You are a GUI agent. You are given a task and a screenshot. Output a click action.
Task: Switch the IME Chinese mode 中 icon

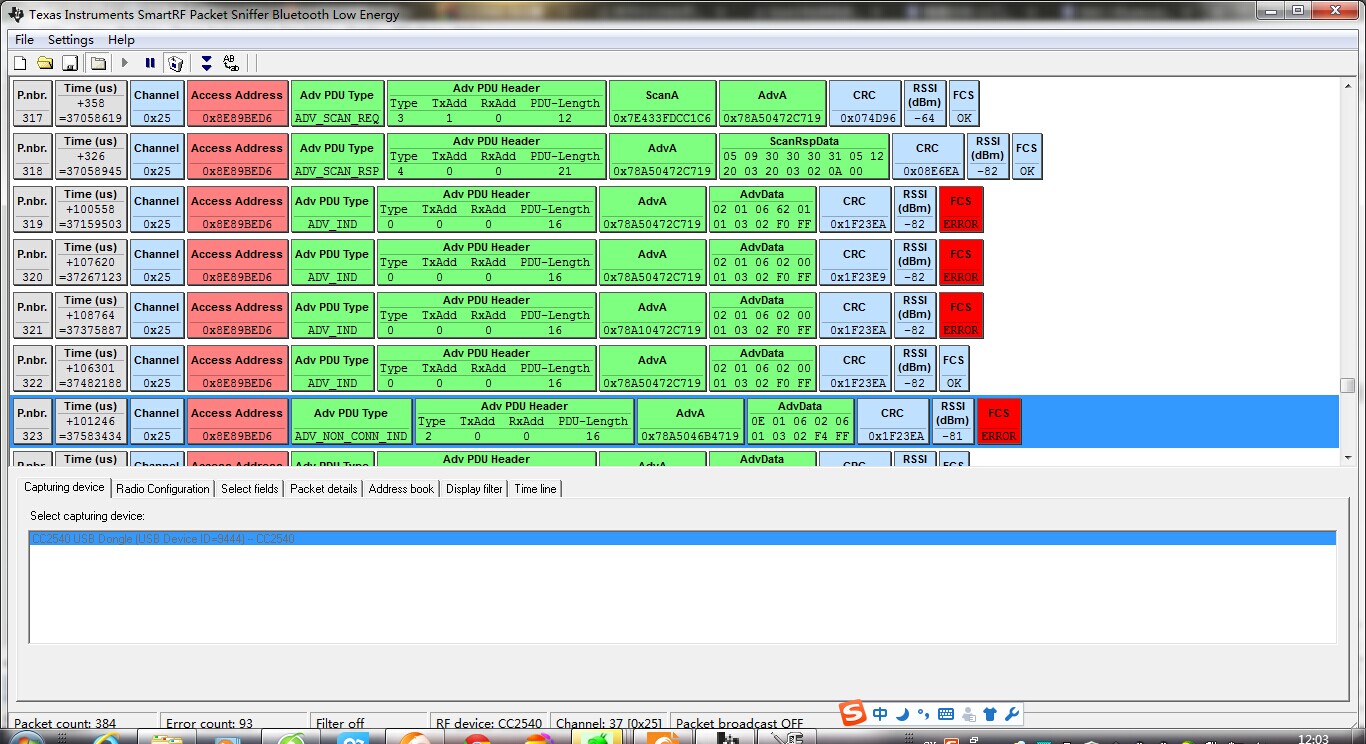[x=880, y=714]
